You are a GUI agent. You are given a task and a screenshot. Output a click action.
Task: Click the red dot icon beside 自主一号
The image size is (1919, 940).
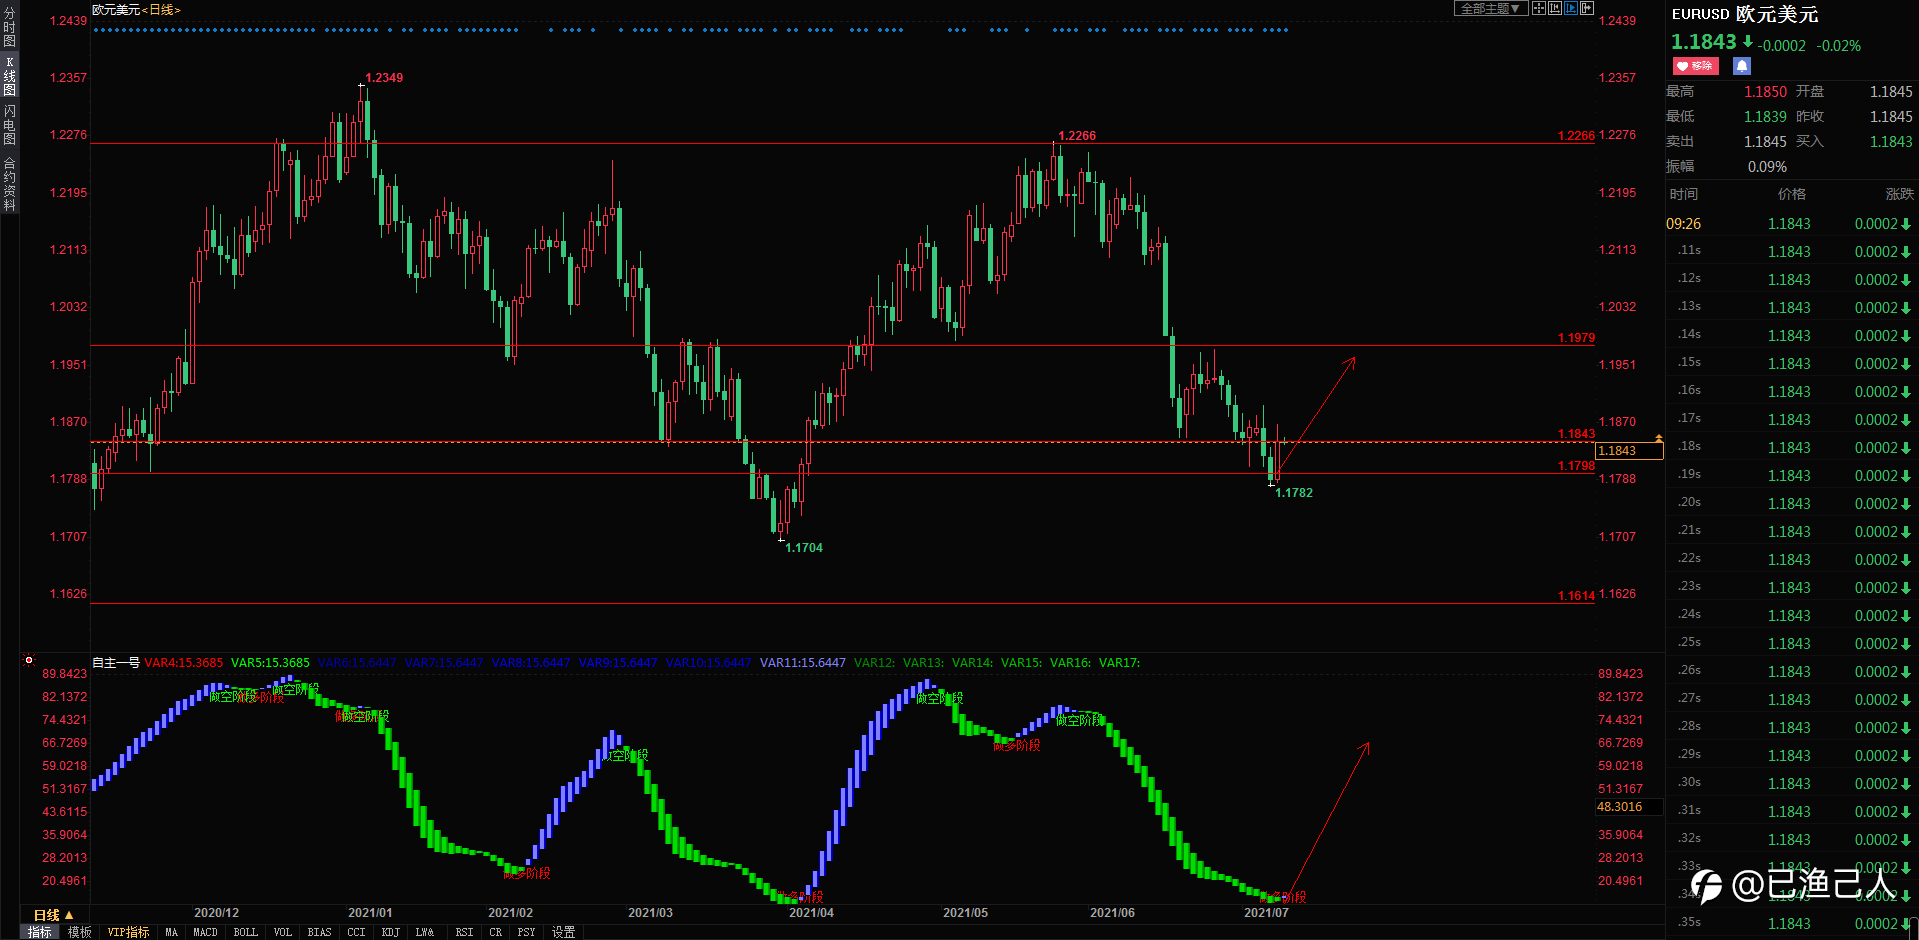[29, 660]
